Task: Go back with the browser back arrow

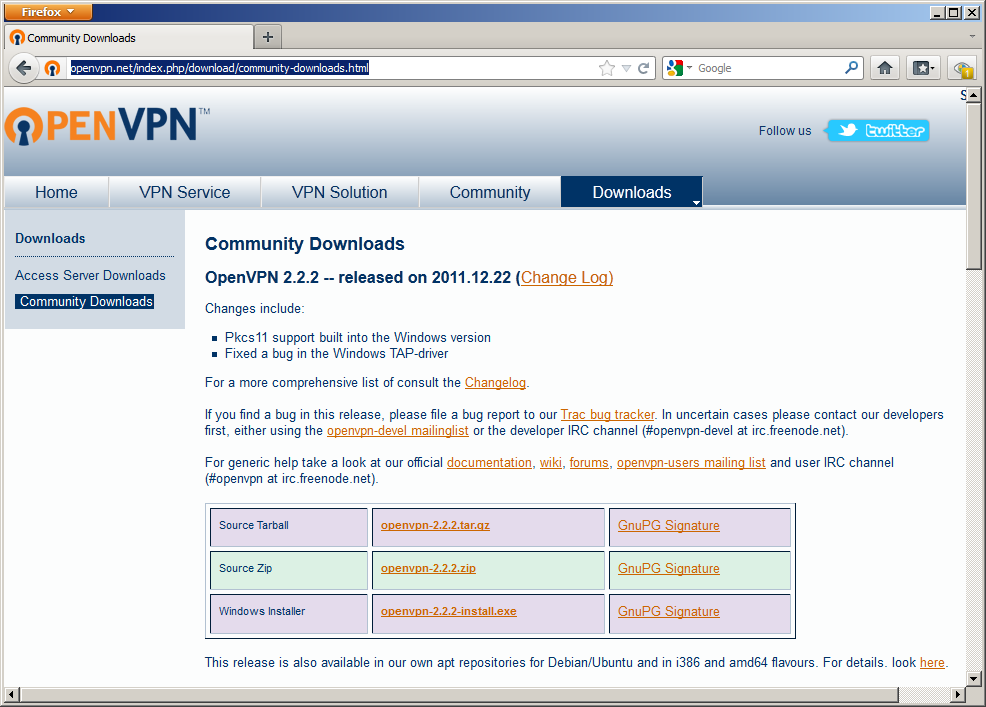Action: [x=24, y=68]
